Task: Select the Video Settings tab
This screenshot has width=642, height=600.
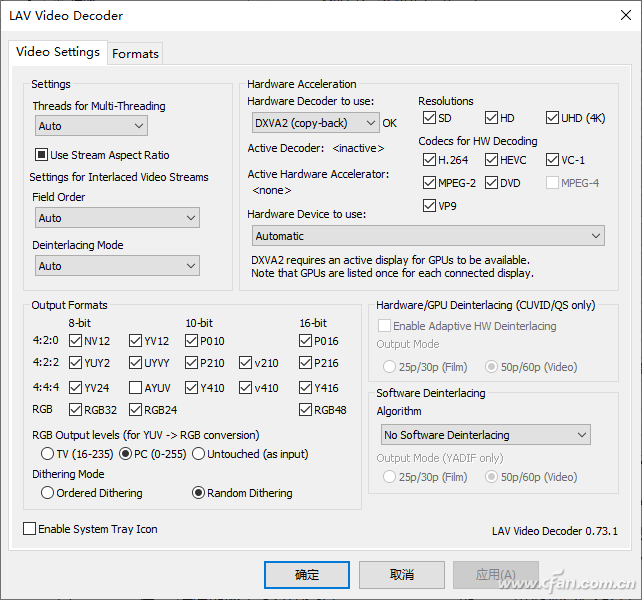Action: (x=58, y=52)
